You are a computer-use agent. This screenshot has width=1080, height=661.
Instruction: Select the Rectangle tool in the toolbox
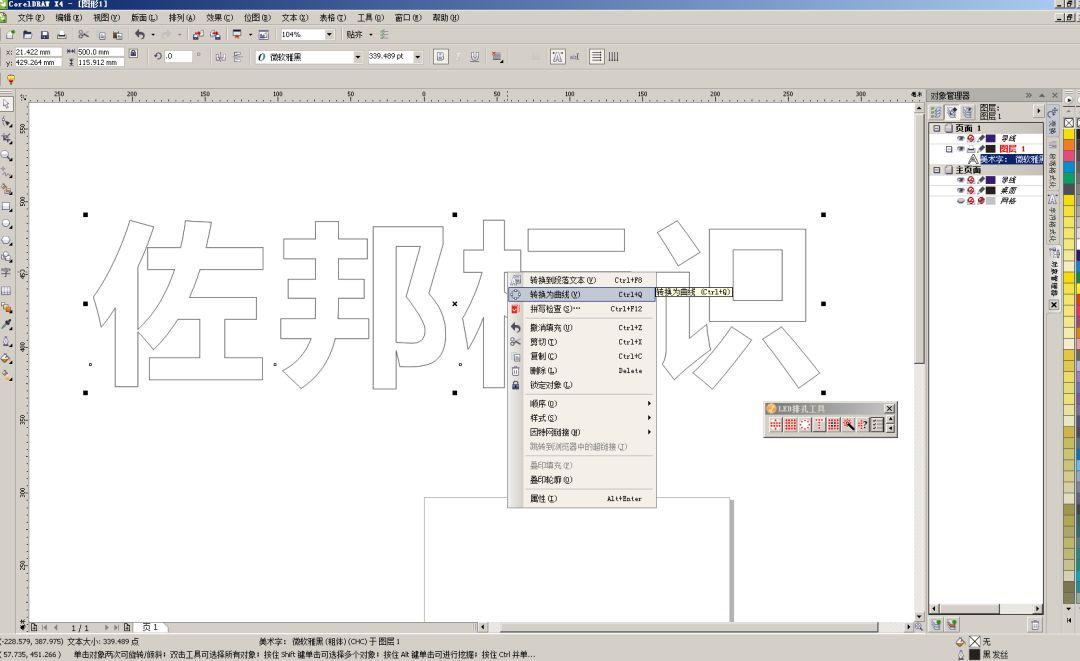[6, 207]
